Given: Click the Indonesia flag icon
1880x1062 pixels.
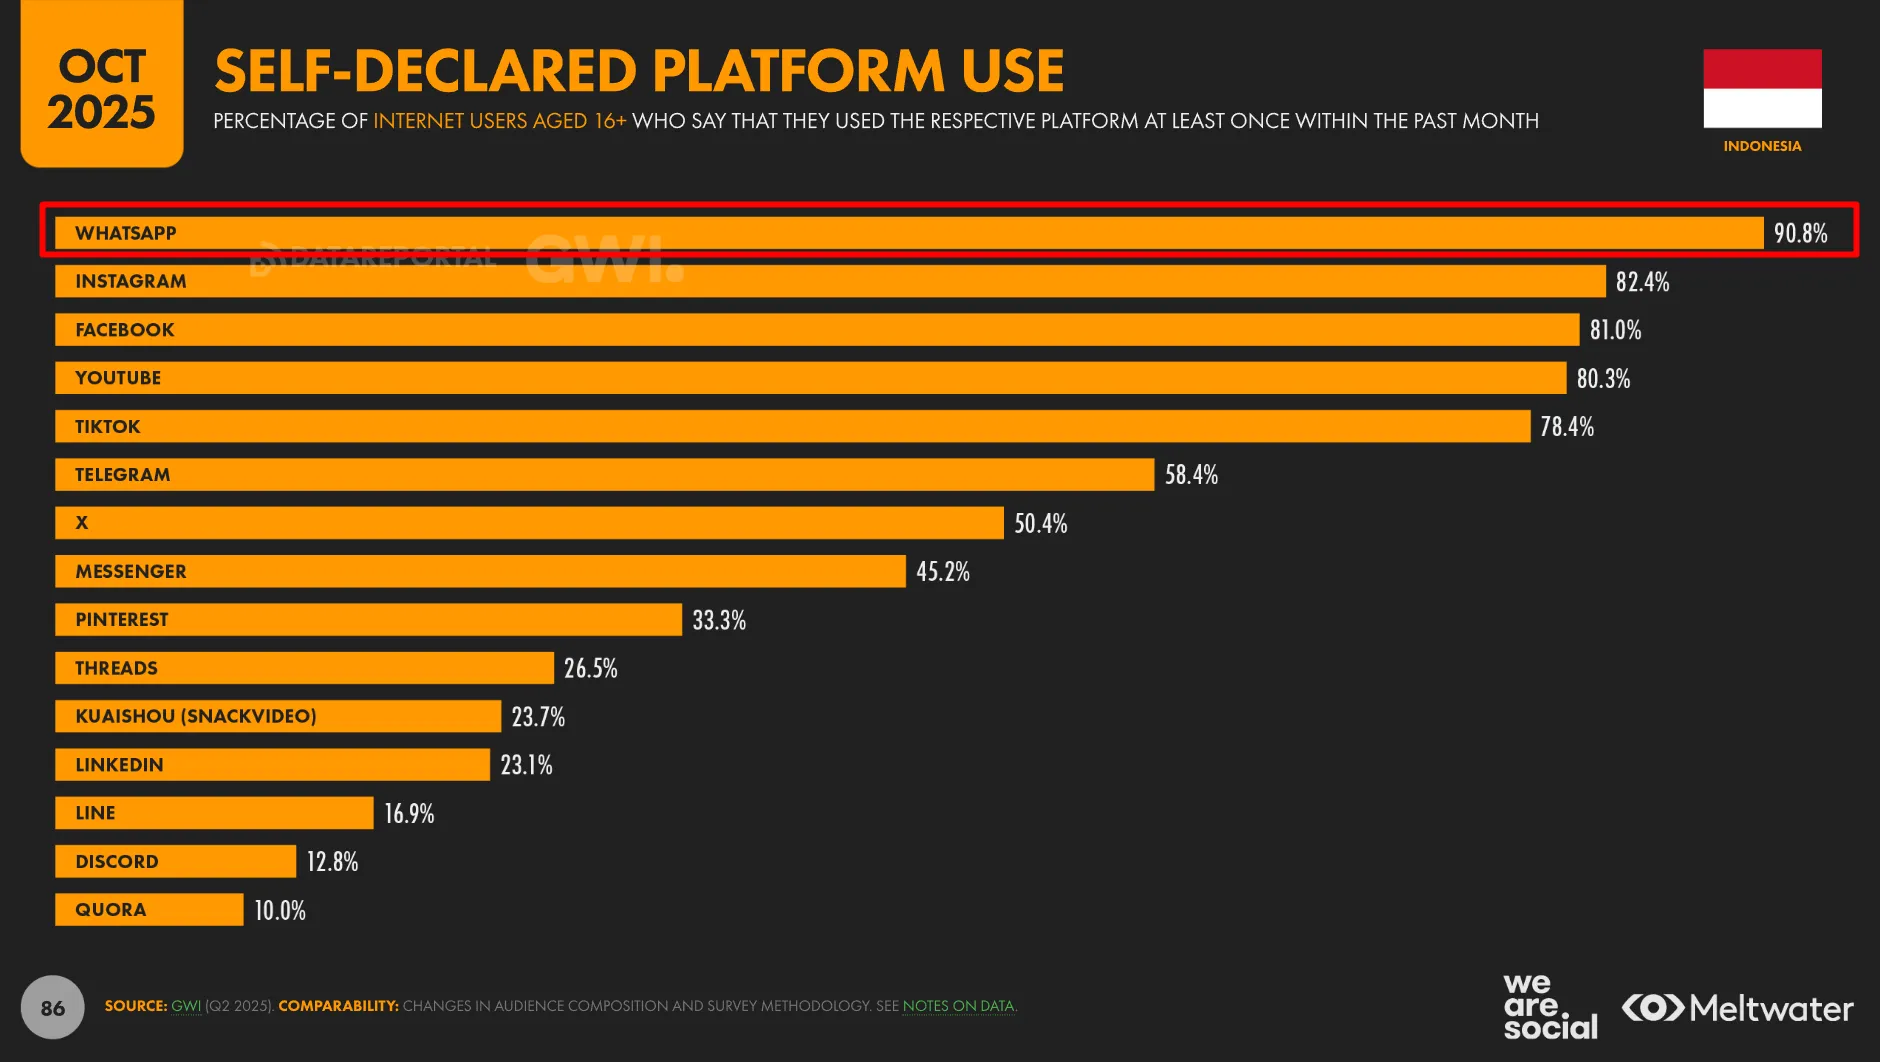Looking at the screenshot, I should pos(1762,88).
